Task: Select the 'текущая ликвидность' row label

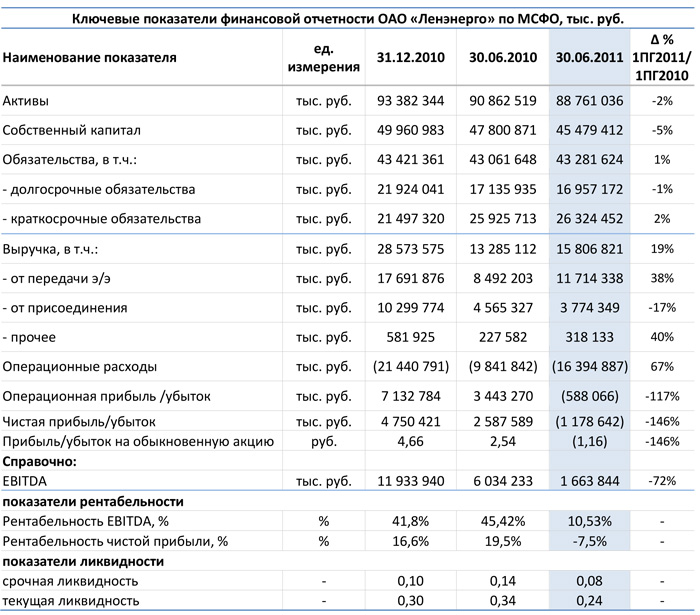Action: click(71, 600)
